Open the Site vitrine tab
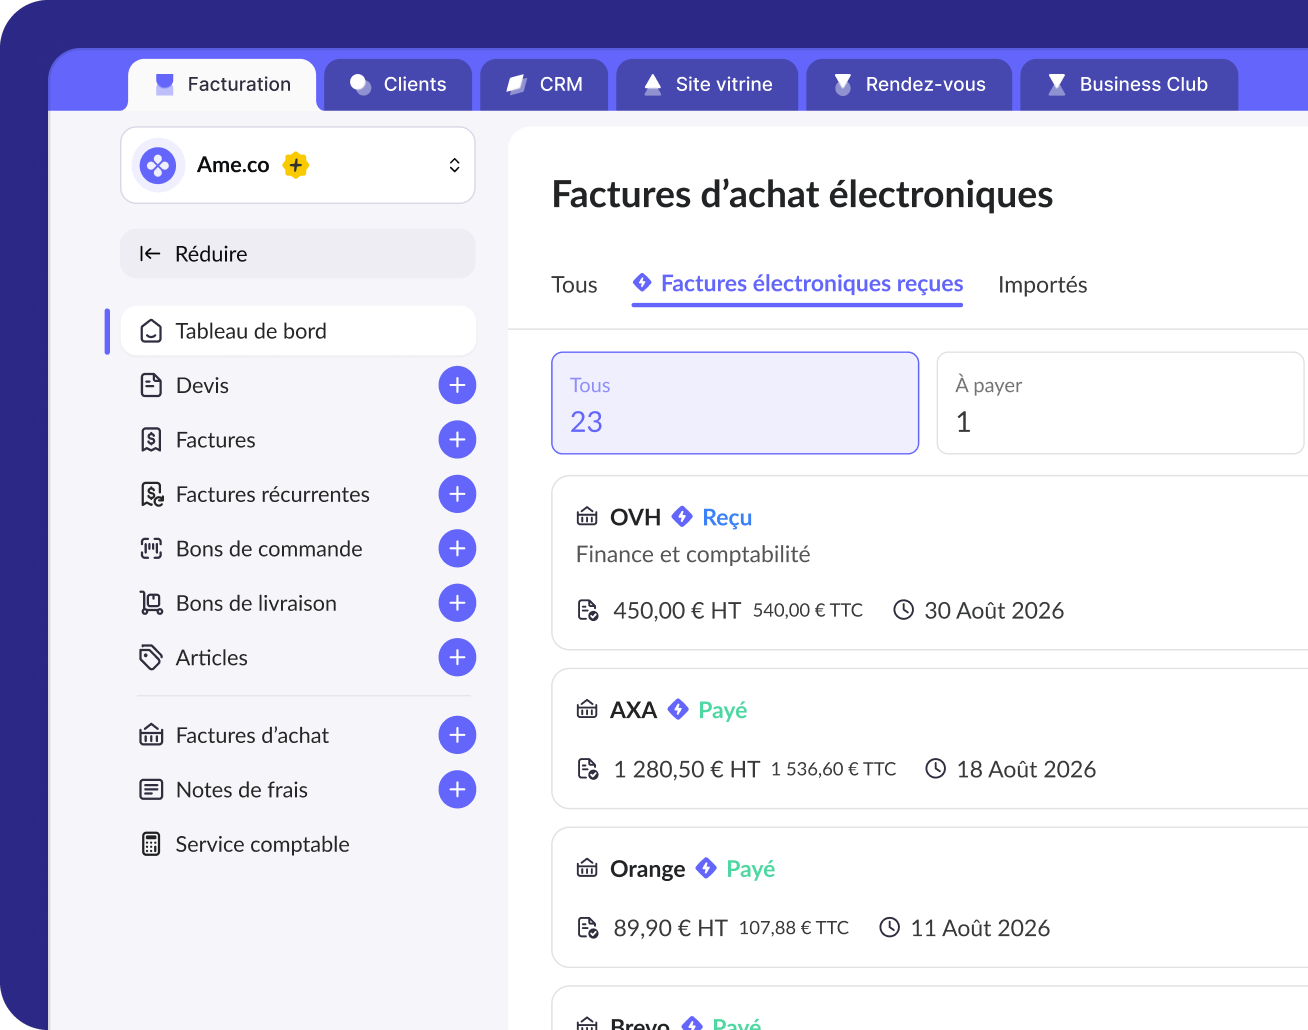The image size is (1308, 1030). coord(707,85)
